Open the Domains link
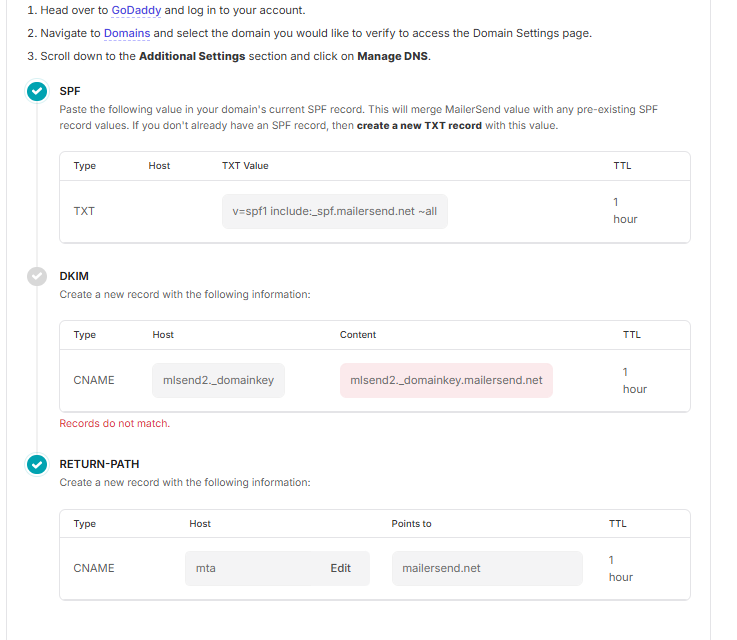The image size is (737, 640). coord(127,33)
